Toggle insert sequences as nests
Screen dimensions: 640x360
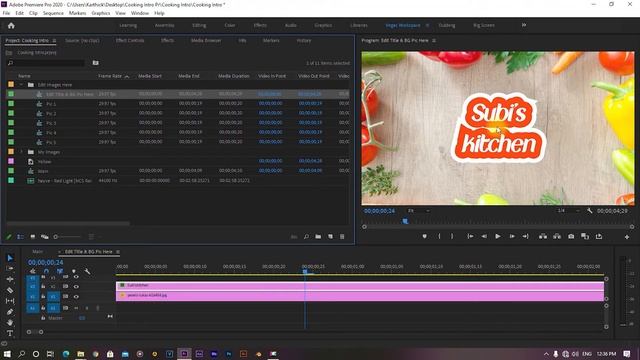(x=33, y=271)
